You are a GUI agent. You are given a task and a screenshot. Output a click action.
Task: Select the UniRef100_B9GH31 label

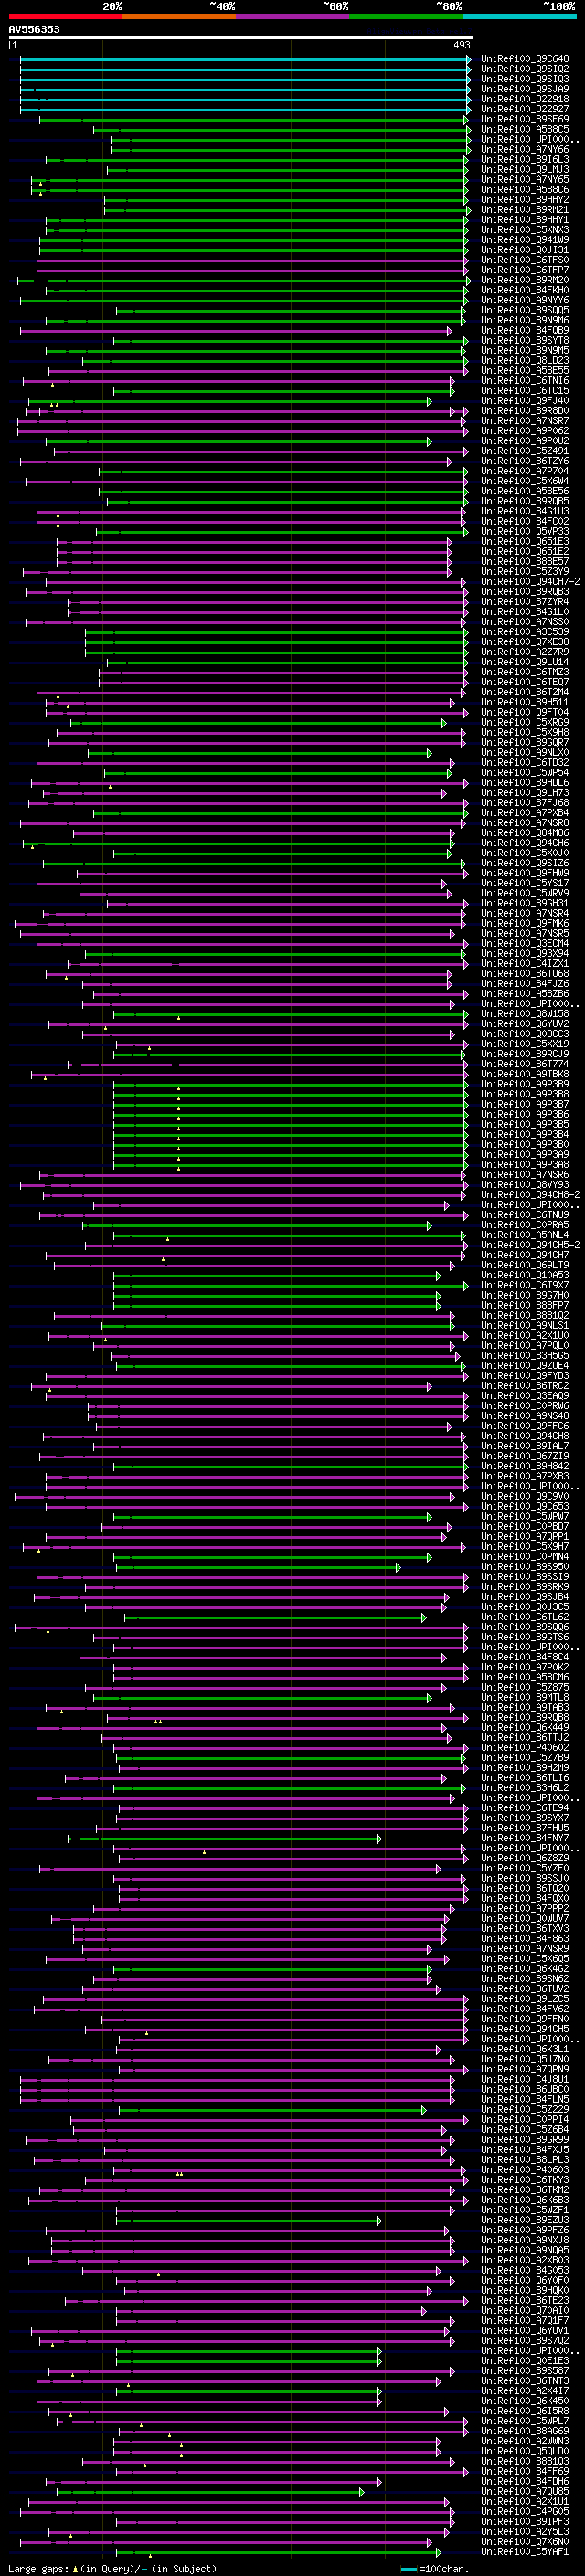tap(525, 903)
